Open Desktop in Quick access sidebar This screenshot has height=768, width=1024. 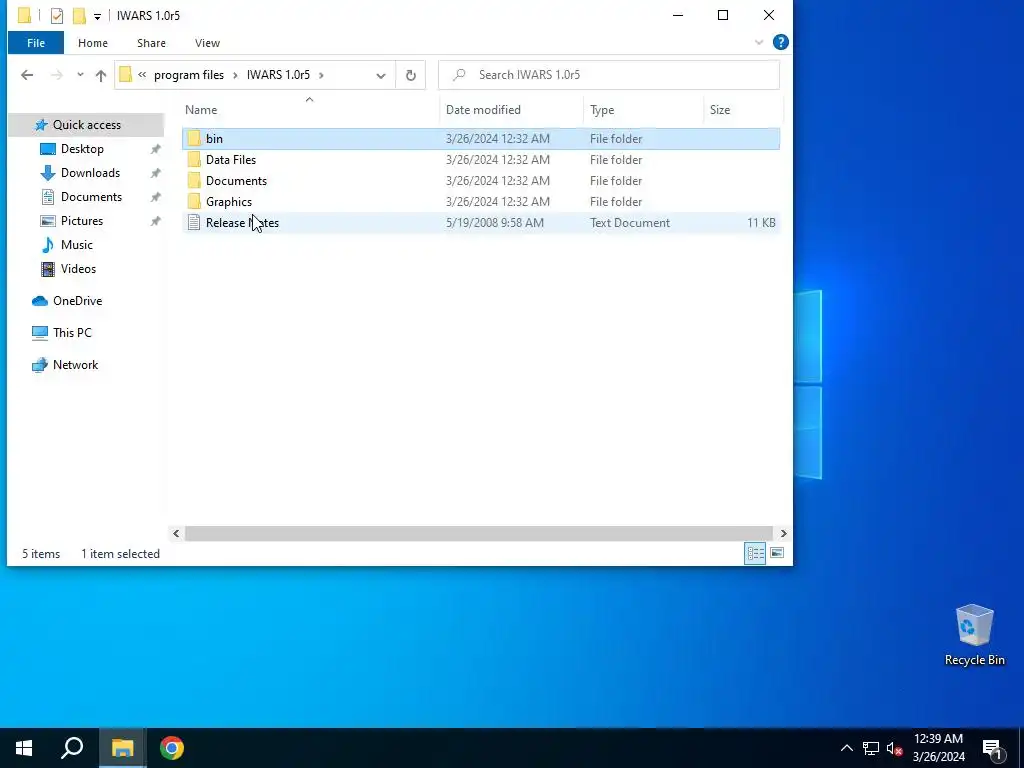[82, 149]
